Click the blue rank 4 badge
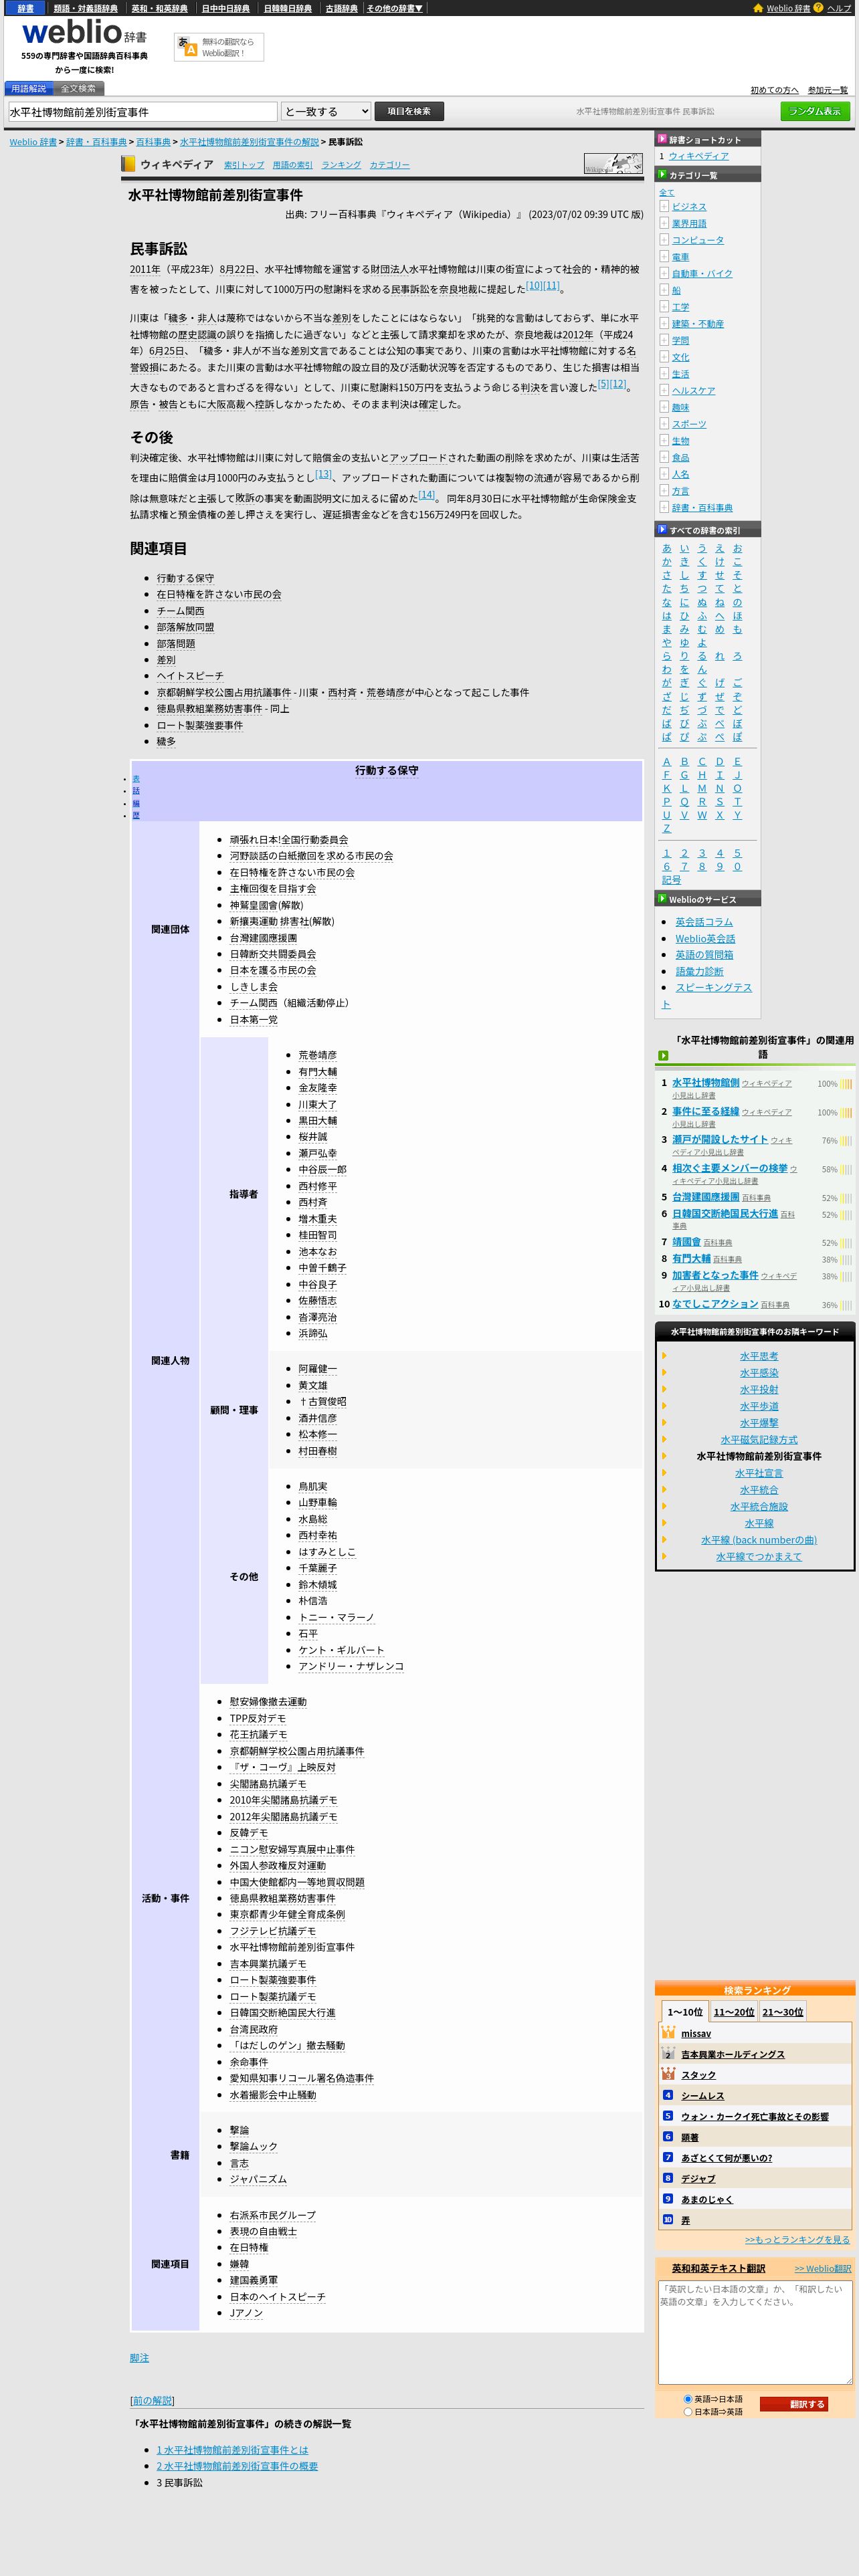Screen dimensions: 859x2576 coord(668,2095)
